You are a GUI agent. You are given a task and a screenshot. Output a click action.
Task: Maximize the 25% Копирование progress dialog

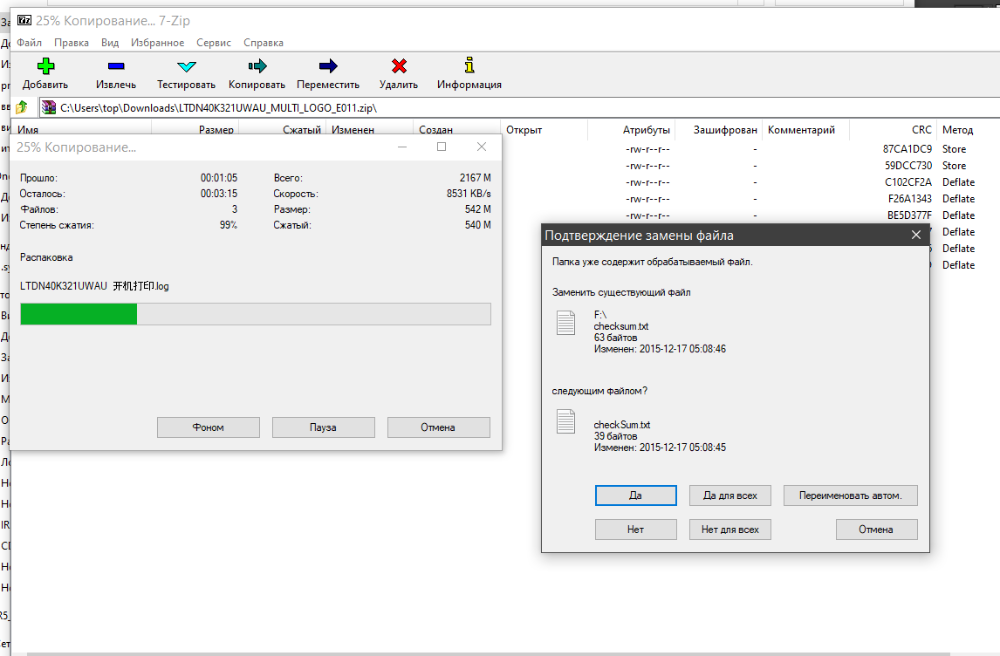[441, 147]
